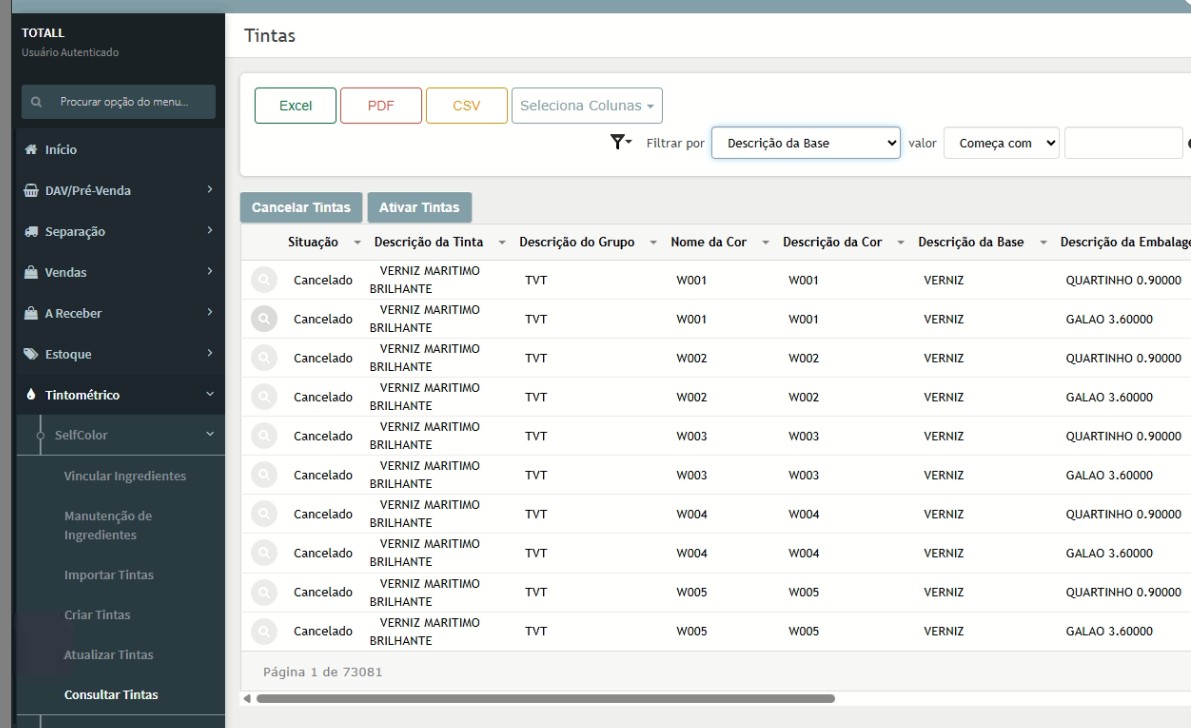Image resolution: width=1191 pixels, height=728 pixels.
Task: Open Atualizar Tintas in the sidebar
Action: (x=109, y=655)
